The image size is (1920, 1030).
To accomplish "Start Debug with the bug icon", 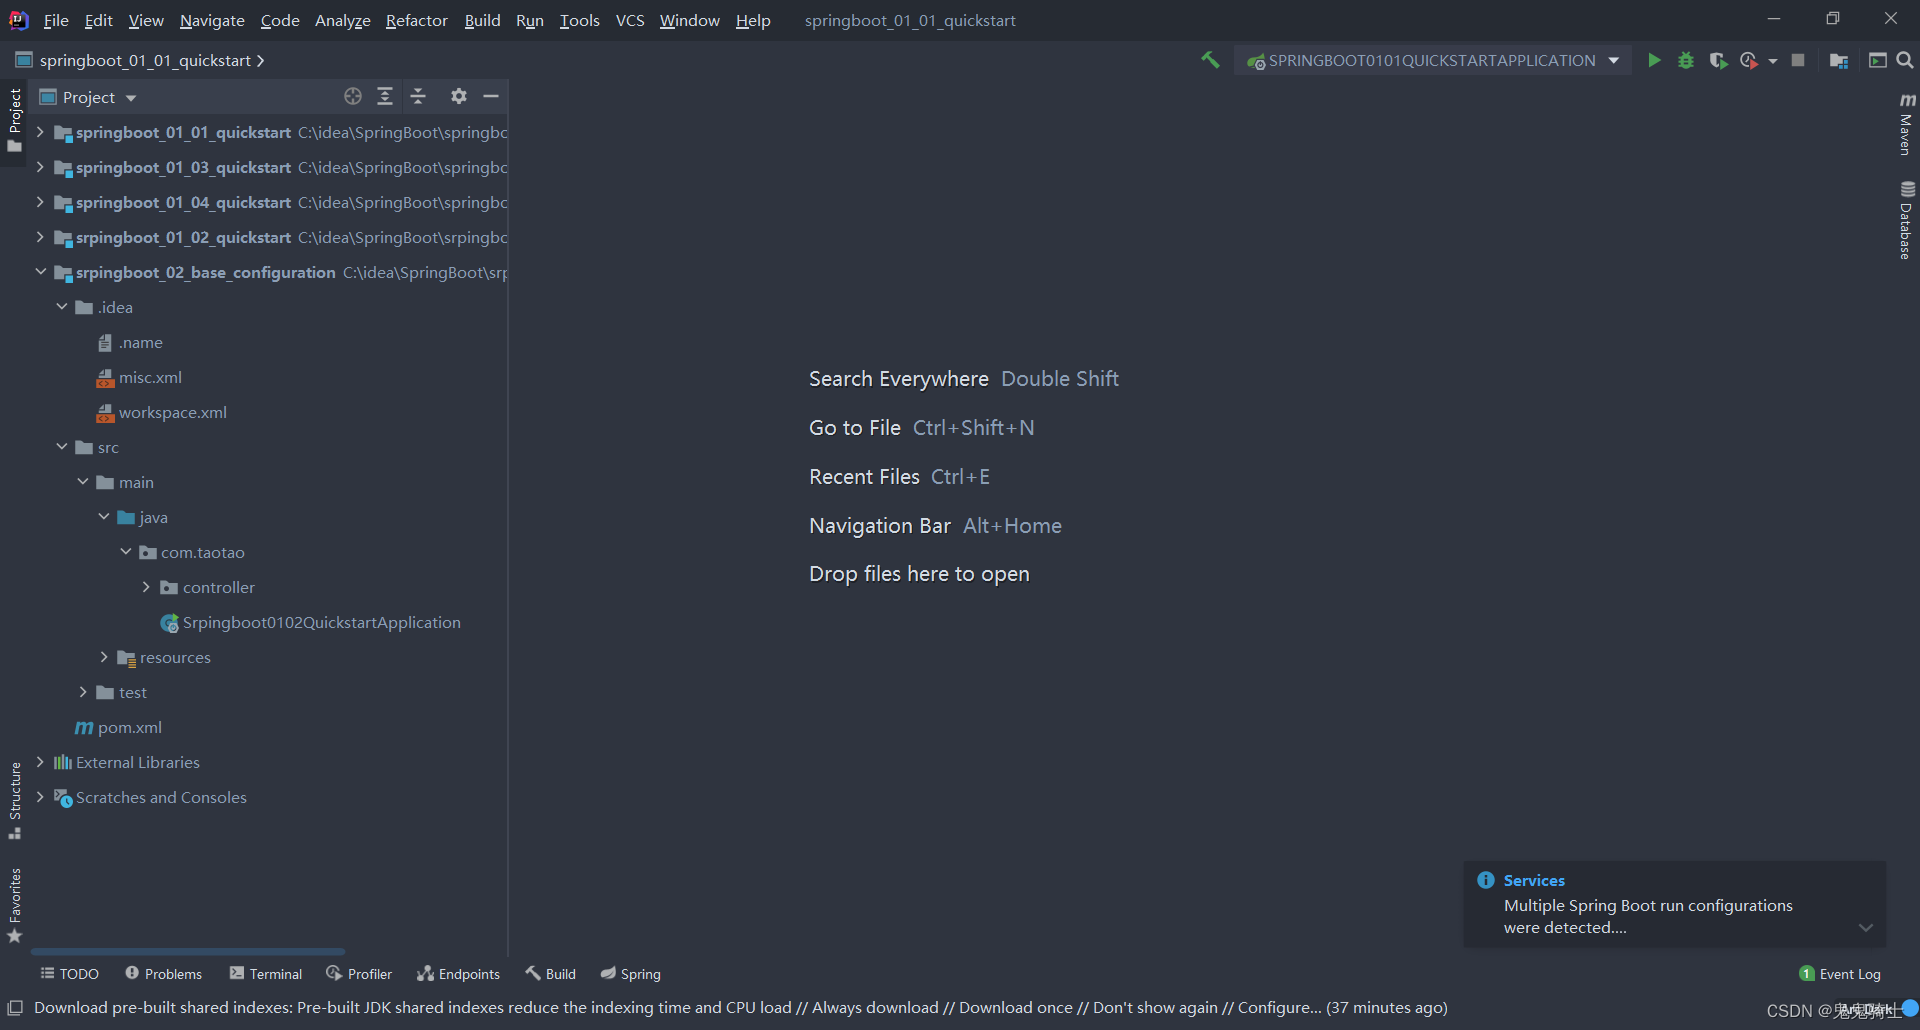I will click(1686, 61).
